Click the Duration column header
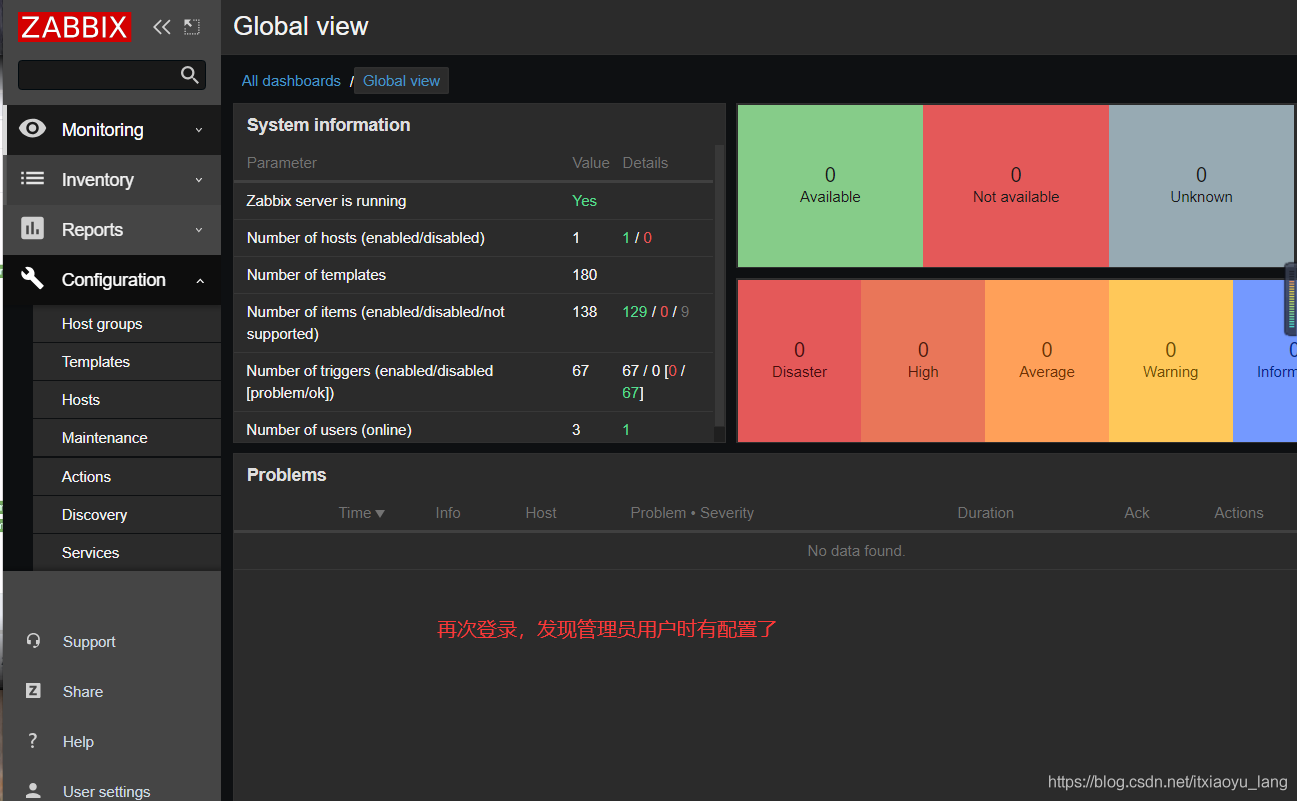The width and height of the screenshot is (1297, 801). pos(985,513)
